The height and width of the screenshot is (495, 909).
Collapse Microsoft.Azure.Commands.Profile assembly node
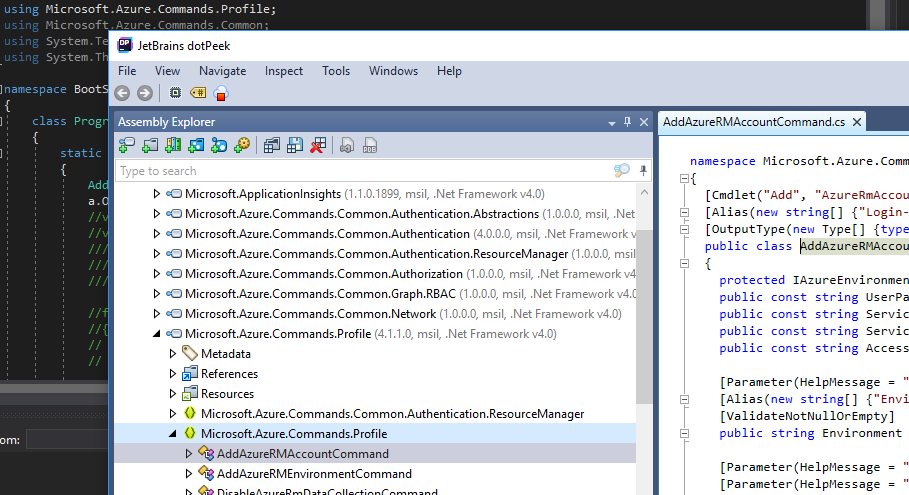click(x=157, y=334)
